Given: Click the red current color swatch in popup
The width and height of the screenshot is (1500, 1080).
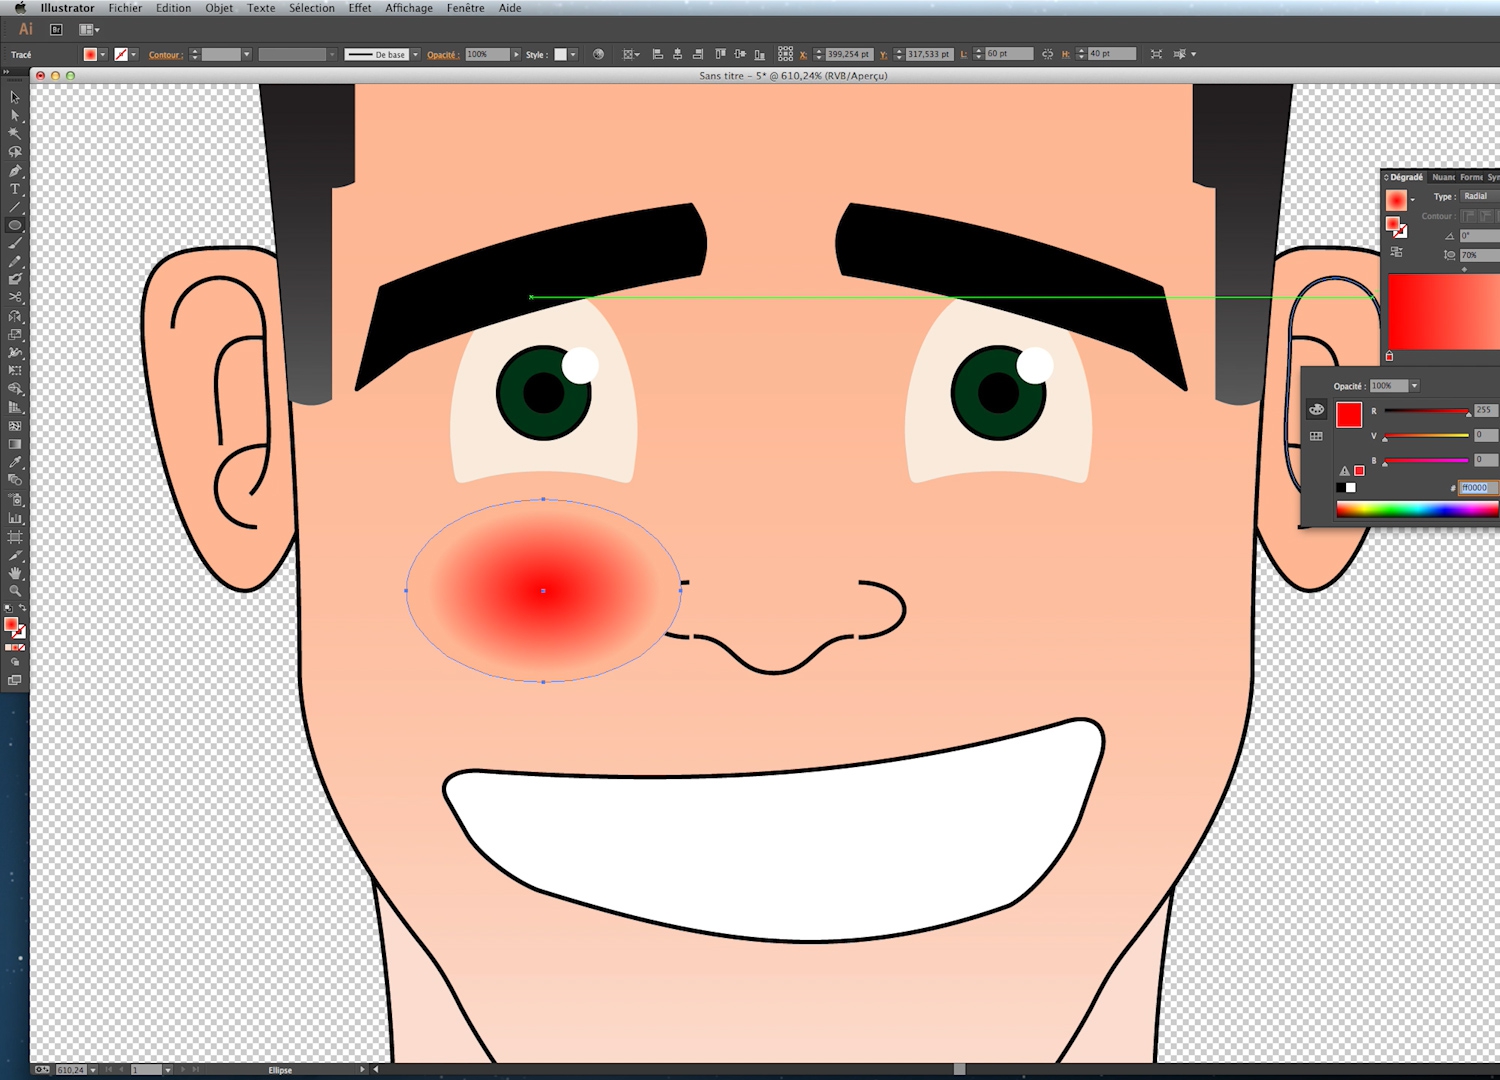Looking at the screenshot, I should pos(1349,414).
